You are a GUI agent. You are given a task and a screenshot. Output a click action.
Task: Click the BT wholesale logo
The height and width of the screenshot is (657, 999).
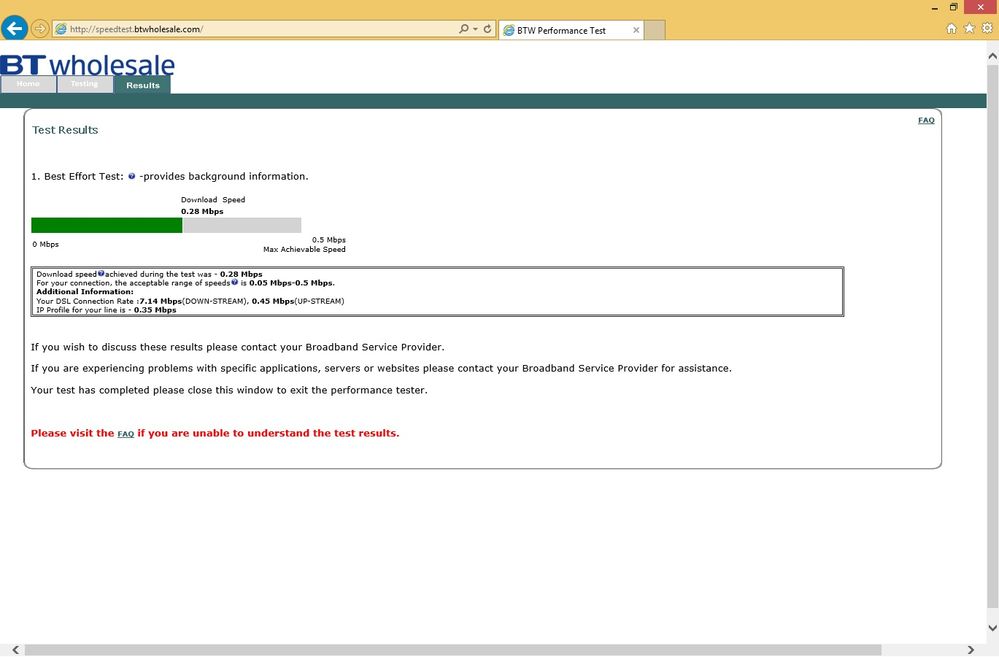[87, 65]
